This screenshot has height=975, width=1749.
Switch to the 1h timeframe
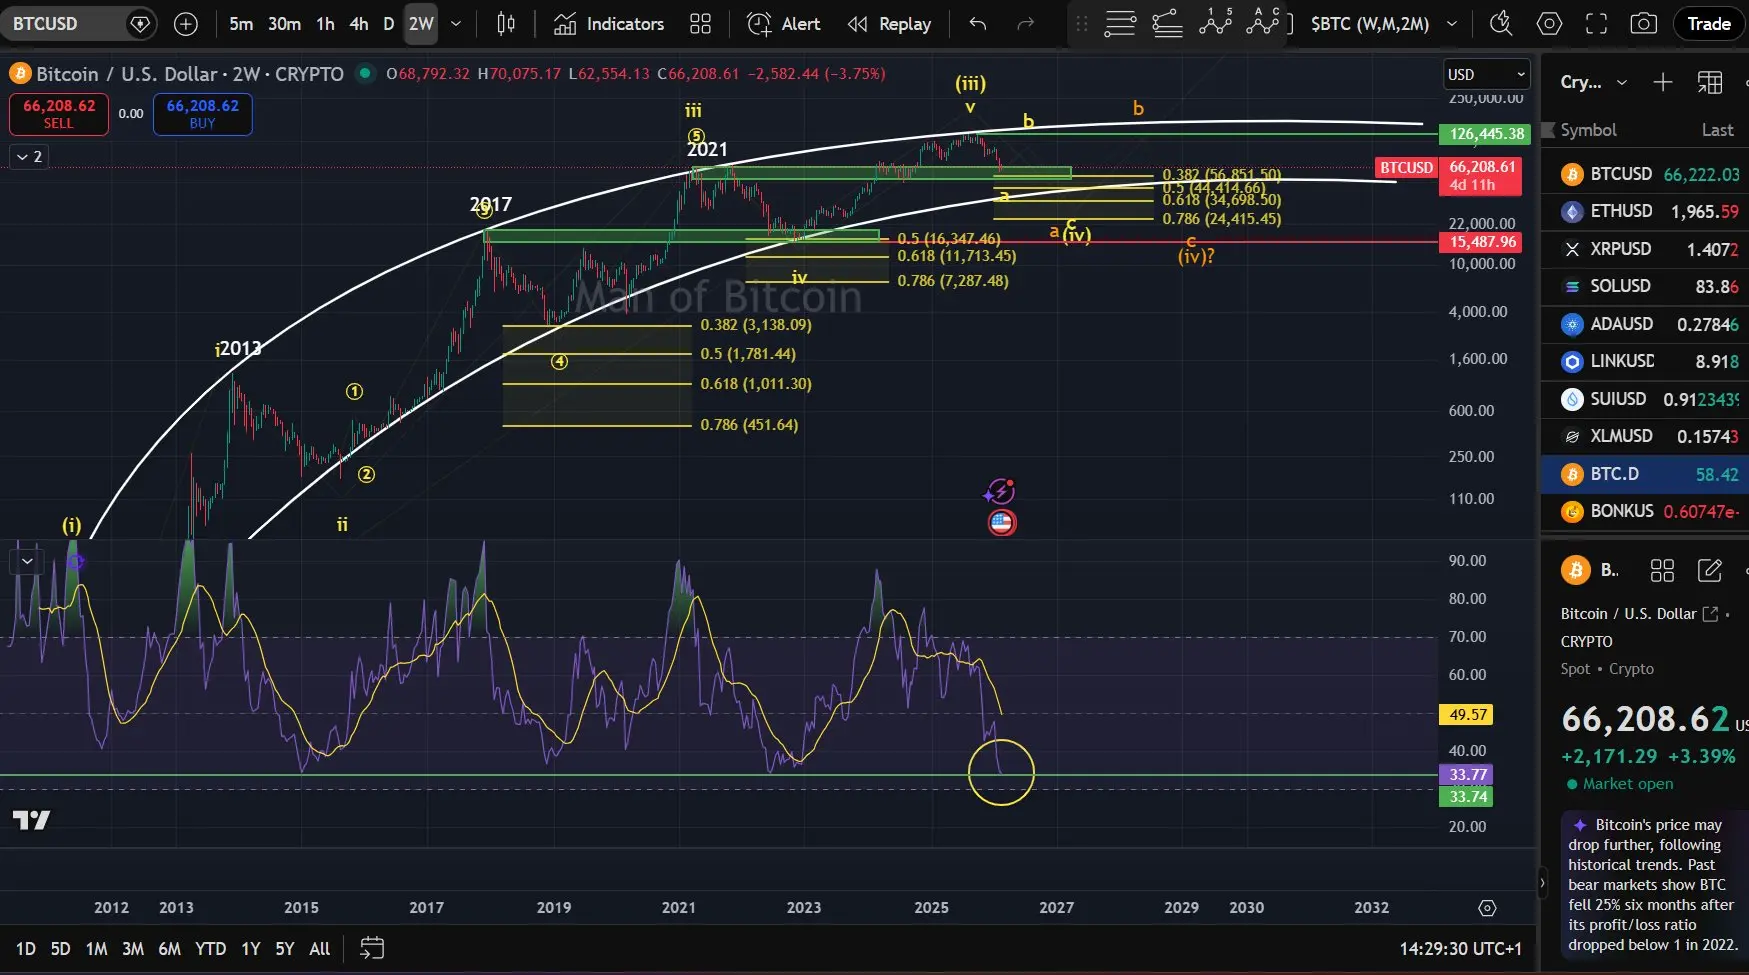325,24
